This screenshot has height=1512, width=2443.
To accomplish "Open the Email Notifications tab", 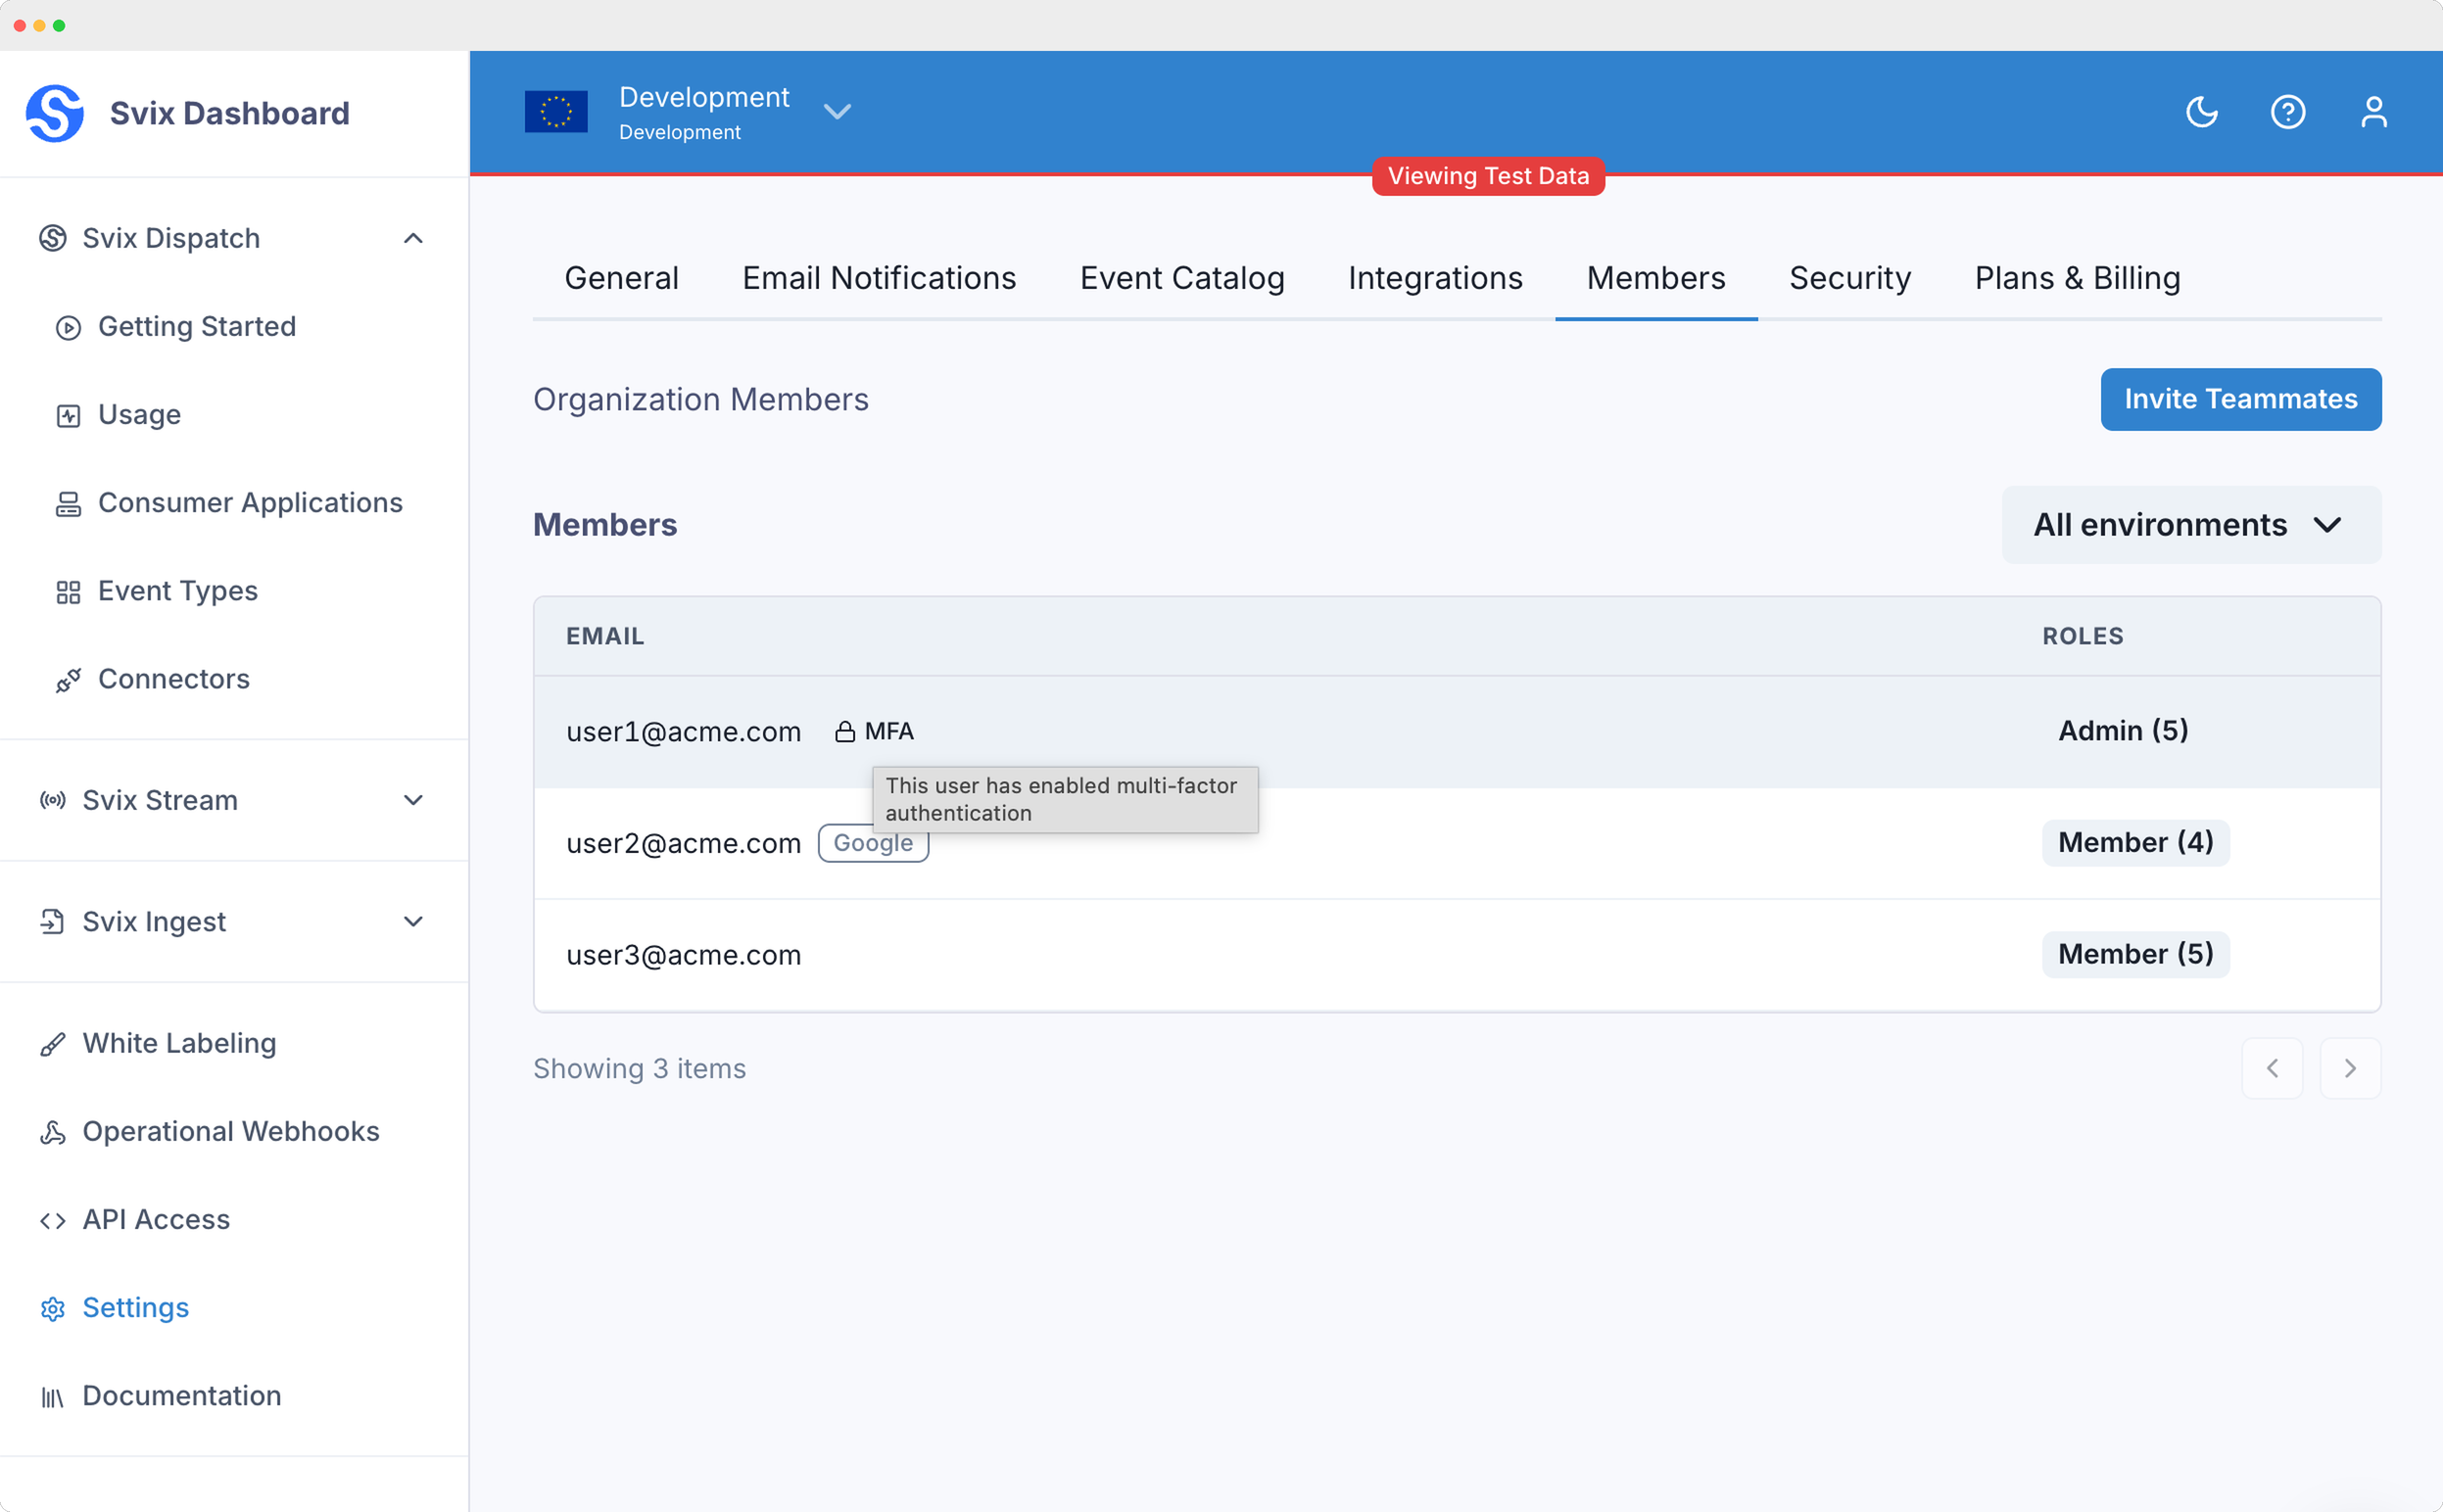I will [879, 278].
